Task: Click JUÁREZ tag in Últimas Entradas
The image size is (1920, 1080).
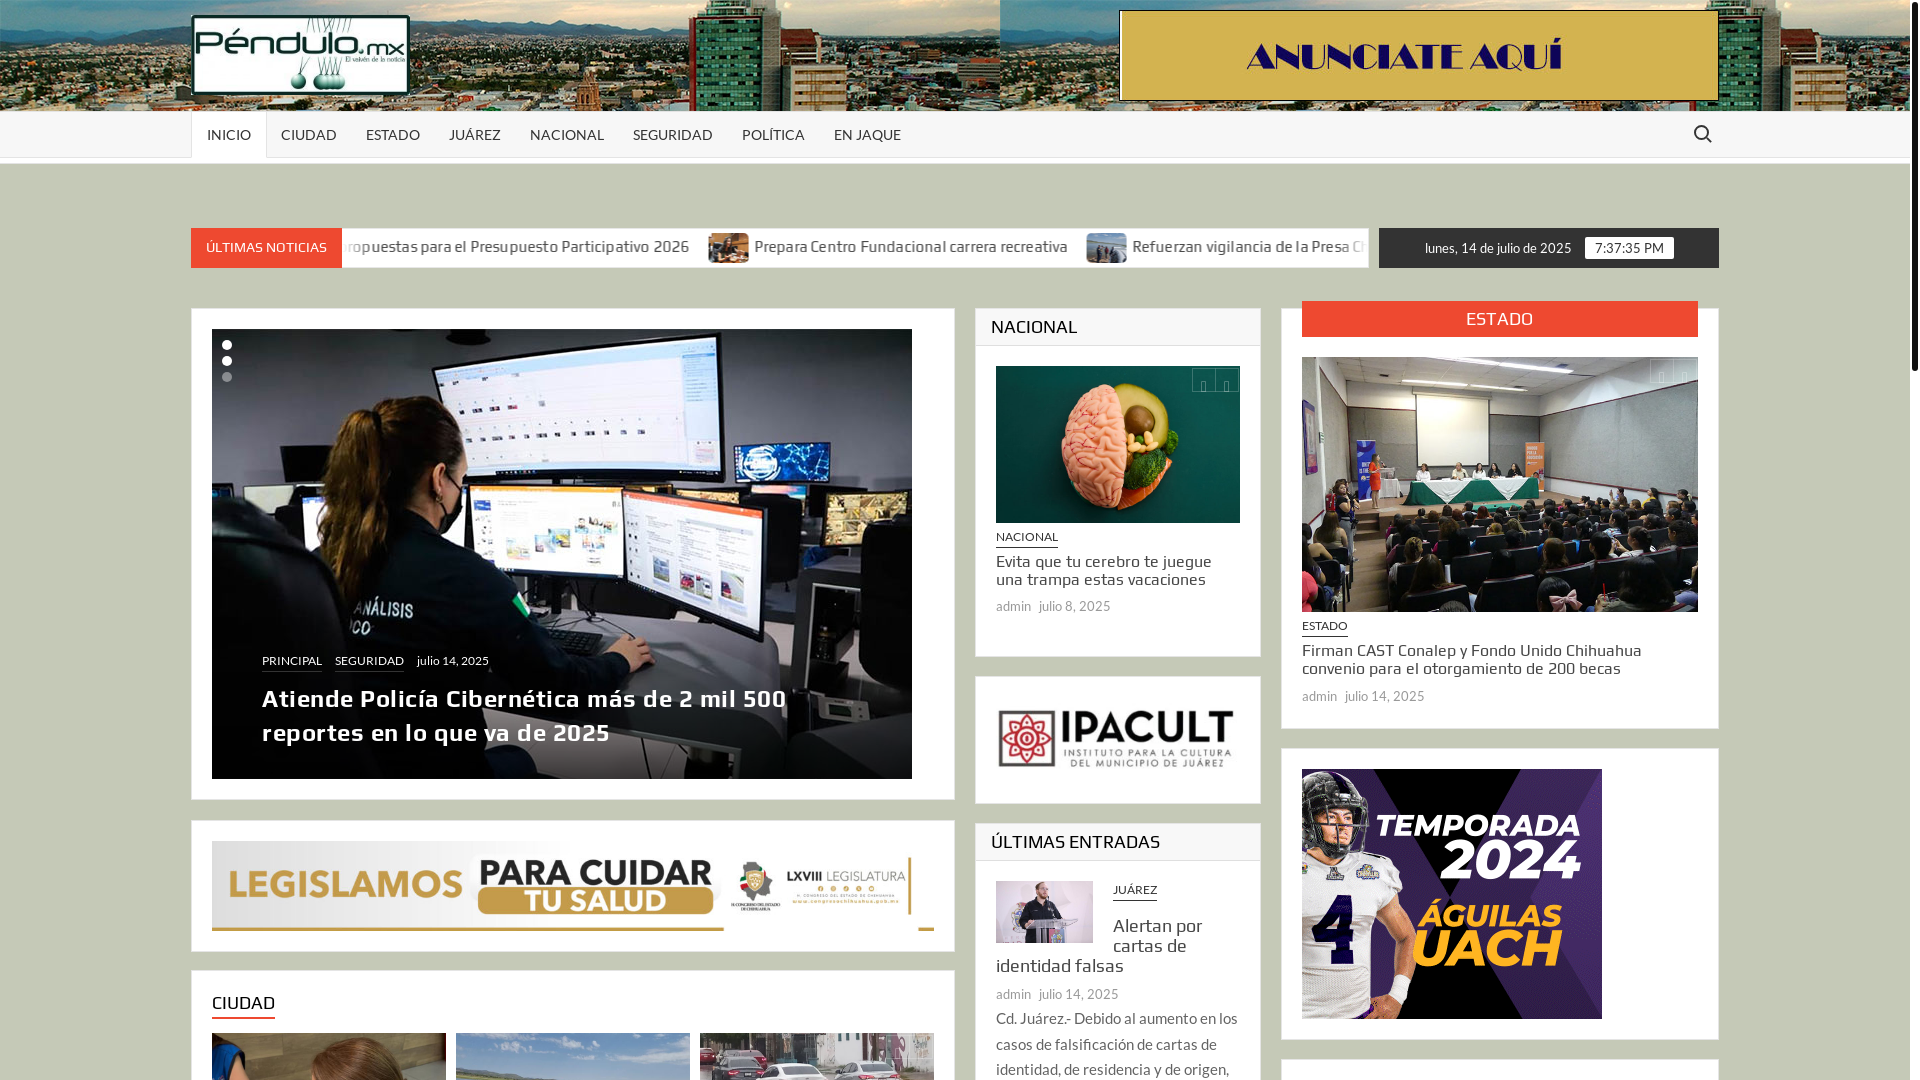Action: pos(1134,890)
